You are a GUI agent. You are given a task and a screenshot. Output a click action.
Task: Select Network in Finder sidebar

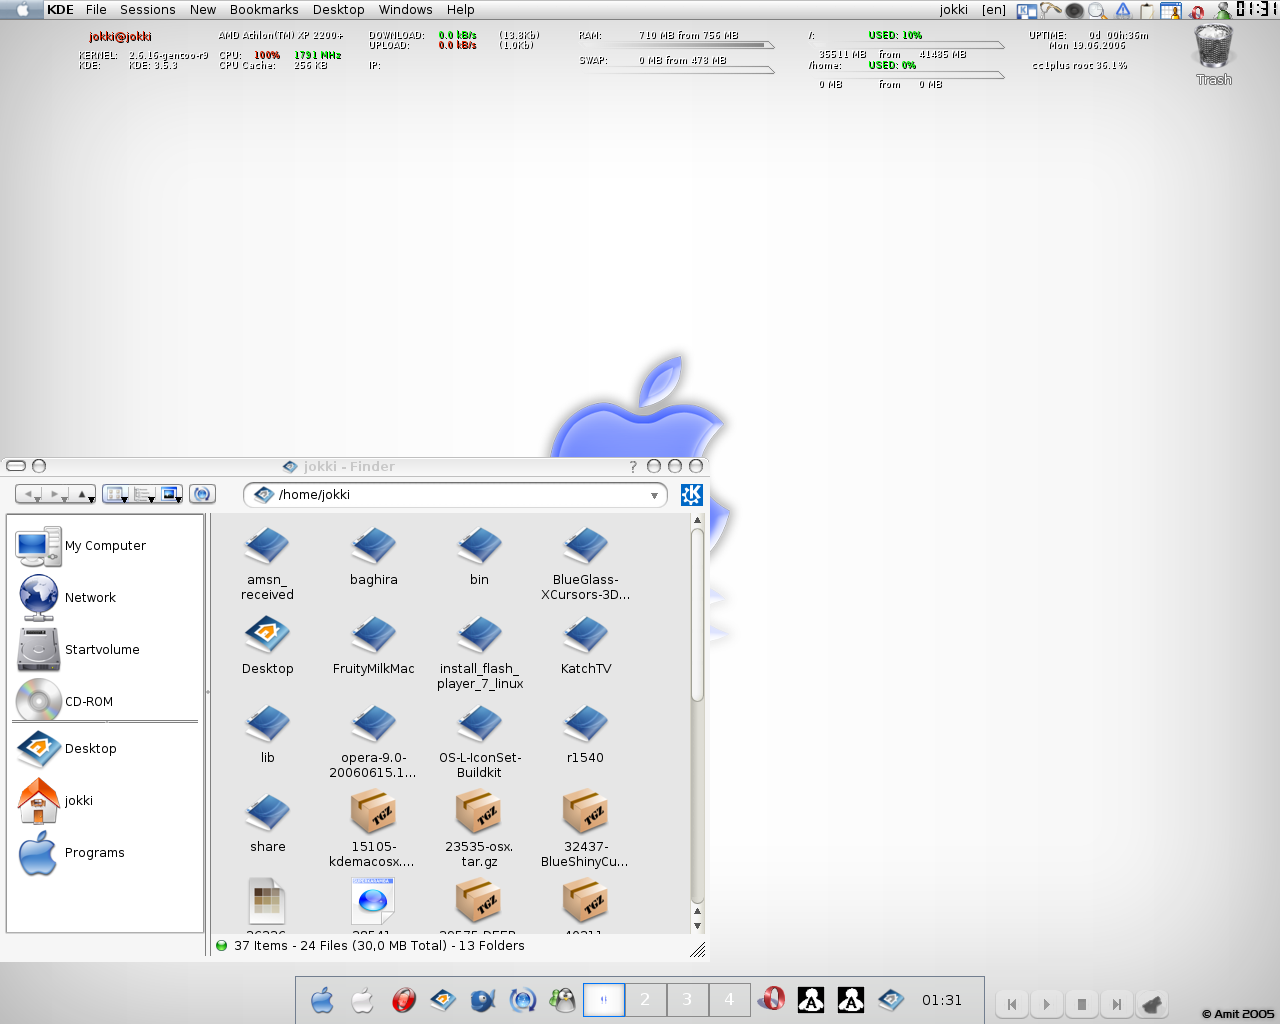pyautogui.click(x=67, y=598)
